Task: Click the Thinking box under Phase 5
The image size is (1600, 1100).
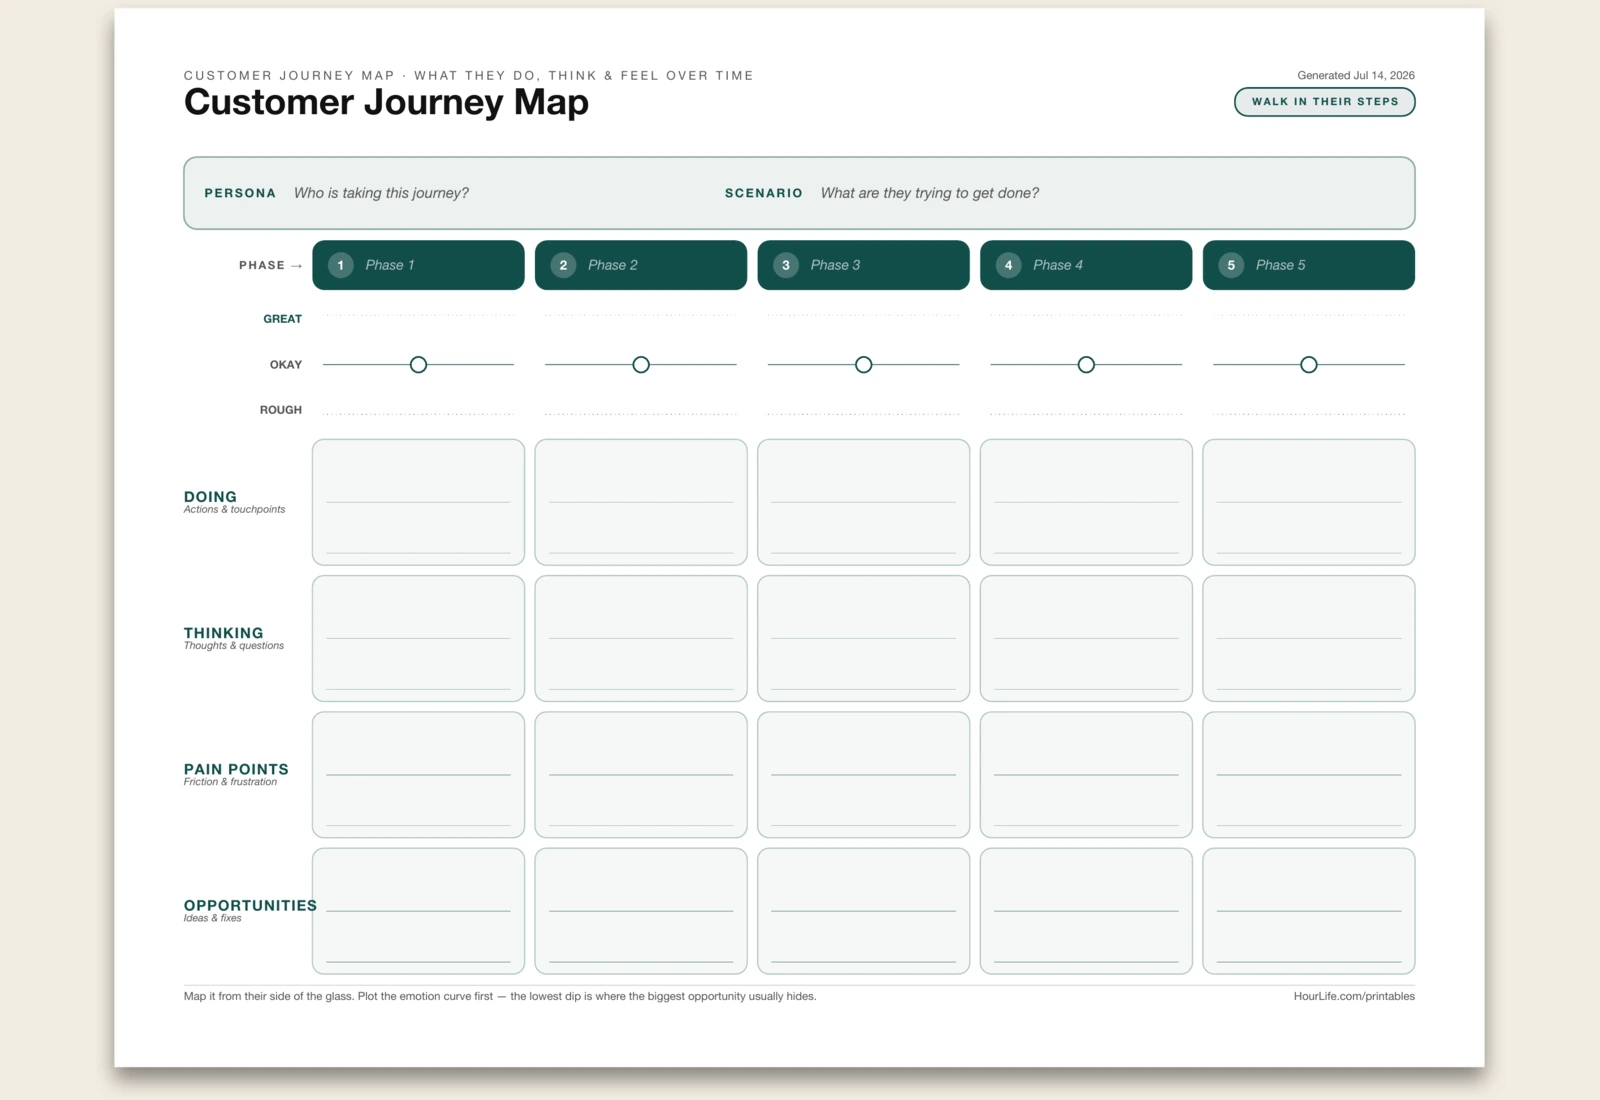Action: pos(1309,638)
